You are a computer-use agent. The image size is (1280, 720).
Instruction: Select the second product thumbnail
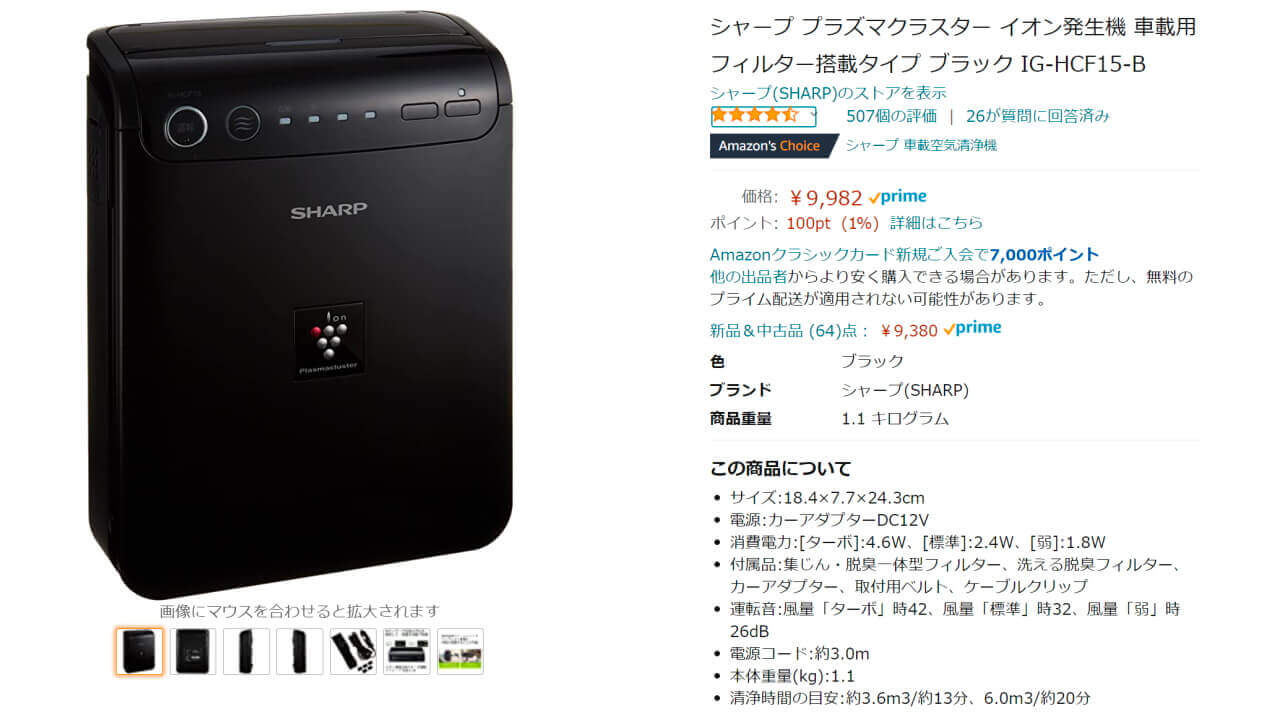[193, 651]
